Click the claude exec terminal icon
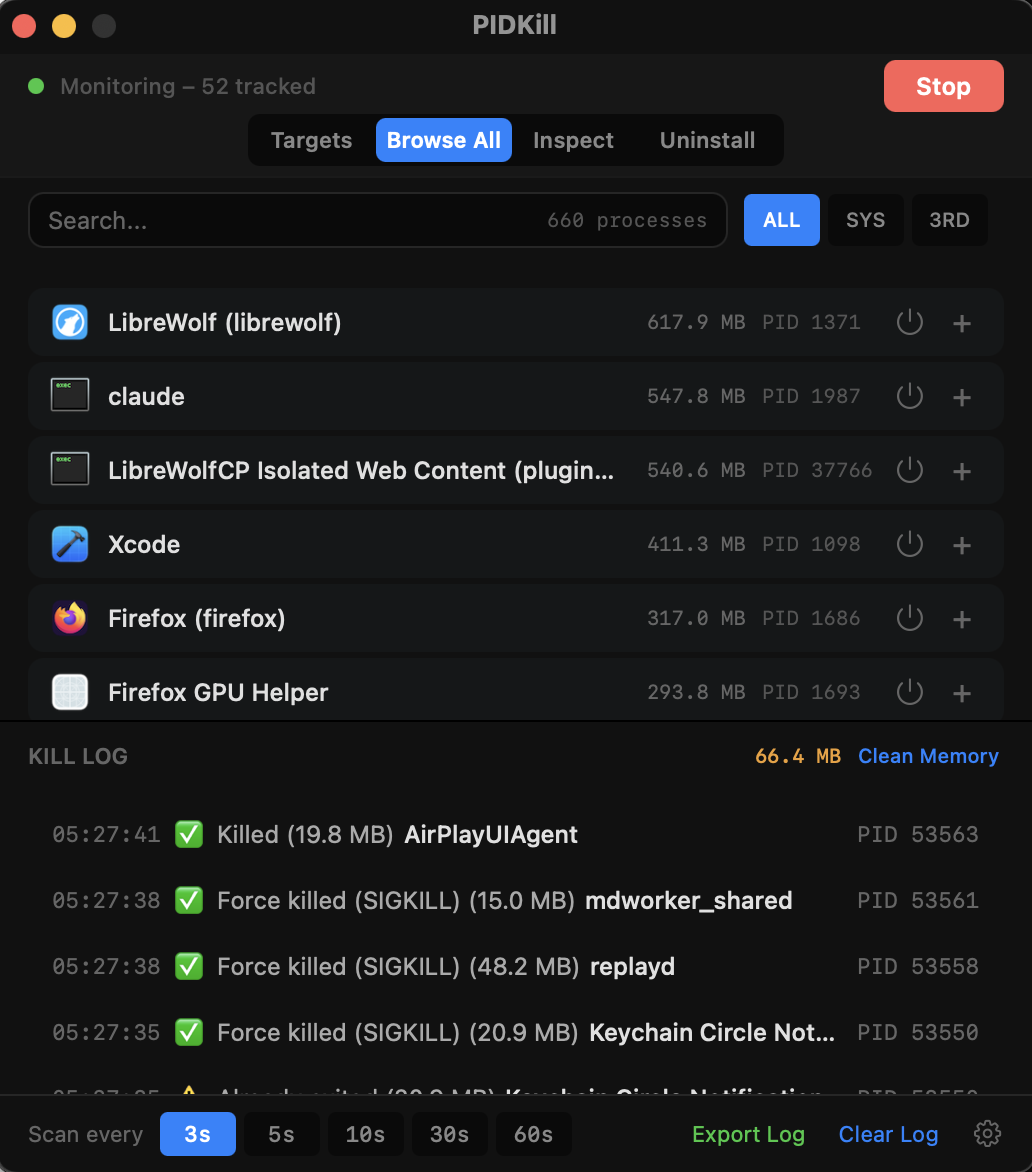The height and width of the screenshot is (1172, 1032). coord(69,395)
